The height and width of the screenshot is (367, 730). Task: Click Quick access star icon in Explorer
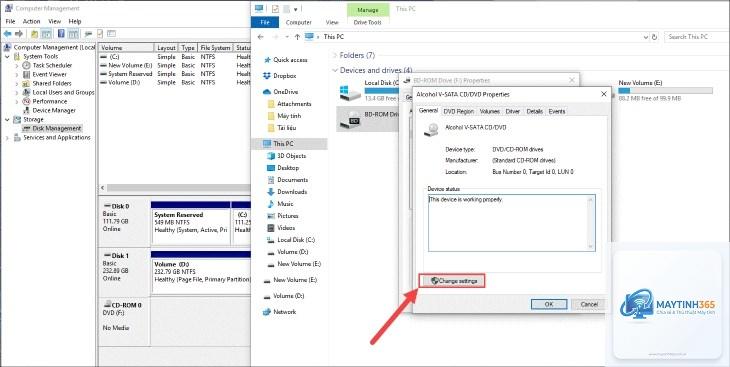(x=267, y=60)
